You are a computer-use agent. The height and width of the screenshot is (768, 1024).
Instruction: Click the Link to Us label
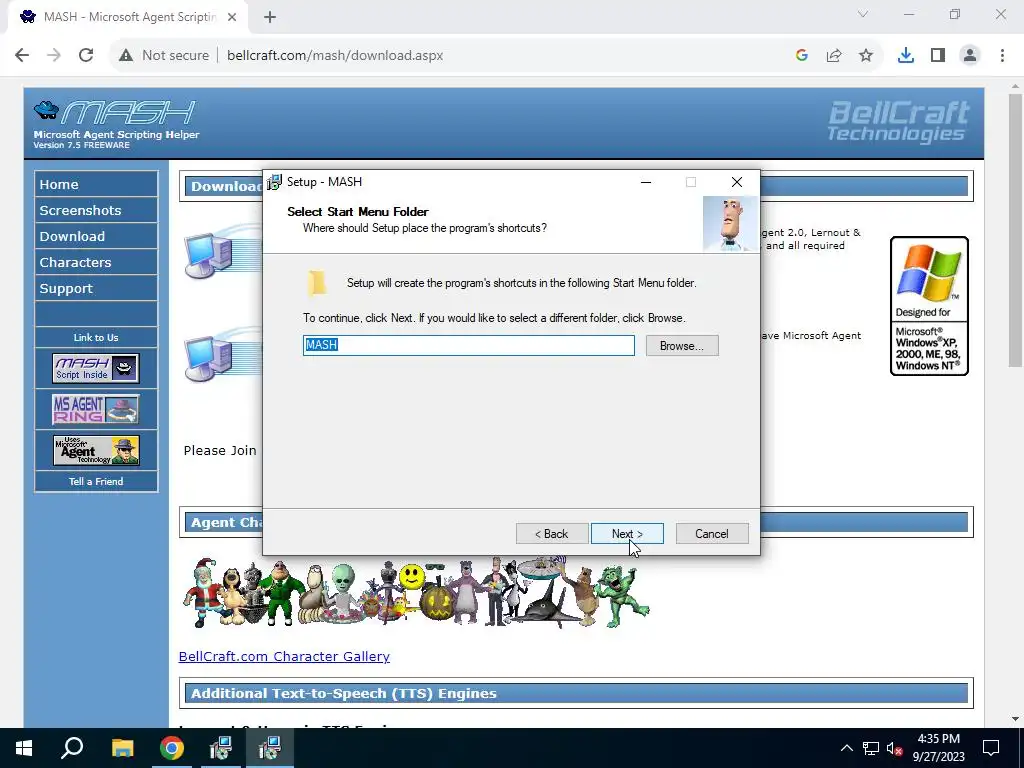96,338
